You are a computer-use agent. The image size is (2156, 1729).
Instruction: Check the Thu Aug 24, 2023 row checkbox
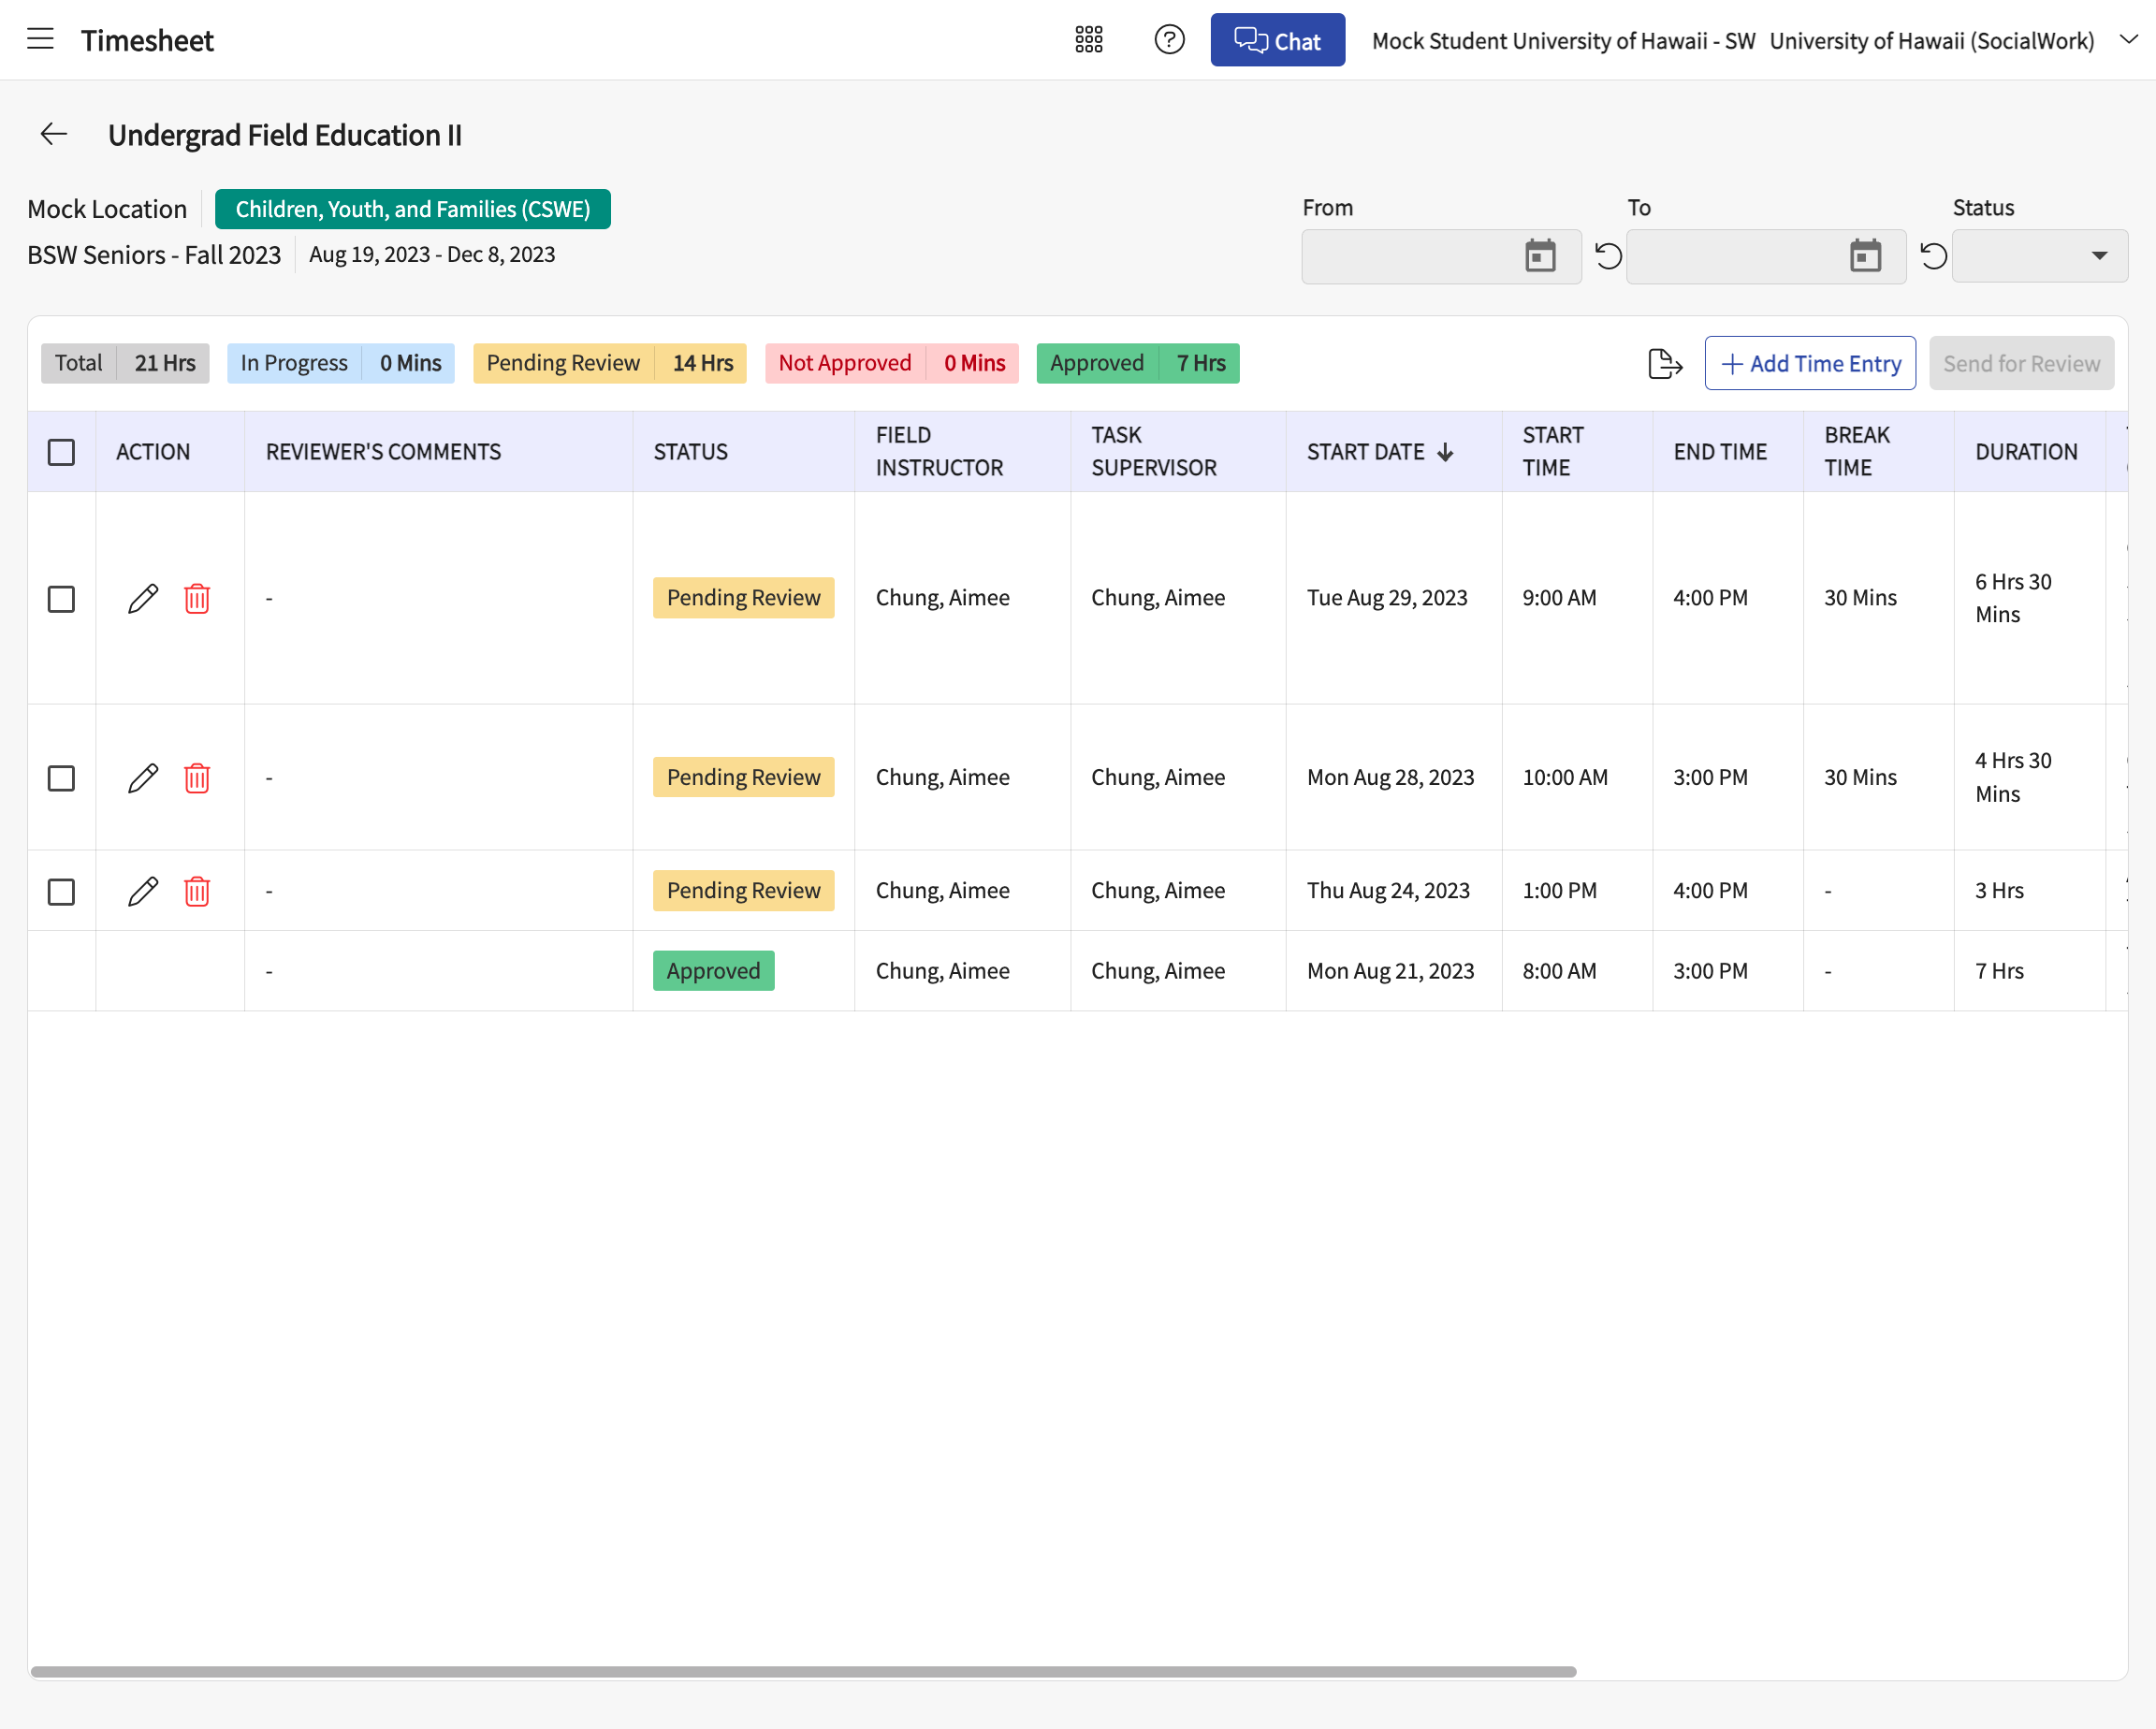coord(62,891)
